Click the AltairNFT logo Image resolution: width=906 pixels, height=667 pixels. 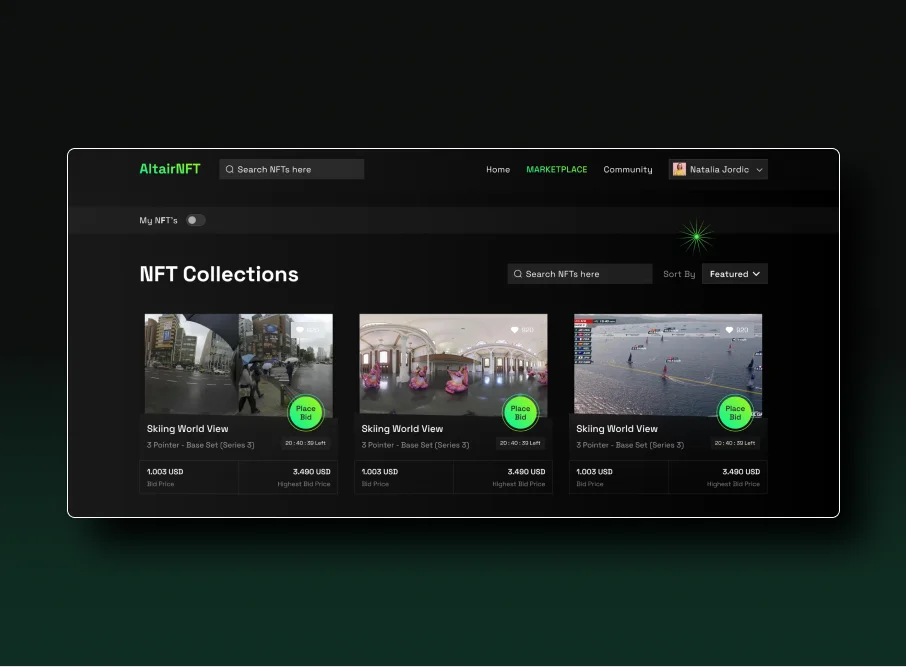(x=169, y=168)
